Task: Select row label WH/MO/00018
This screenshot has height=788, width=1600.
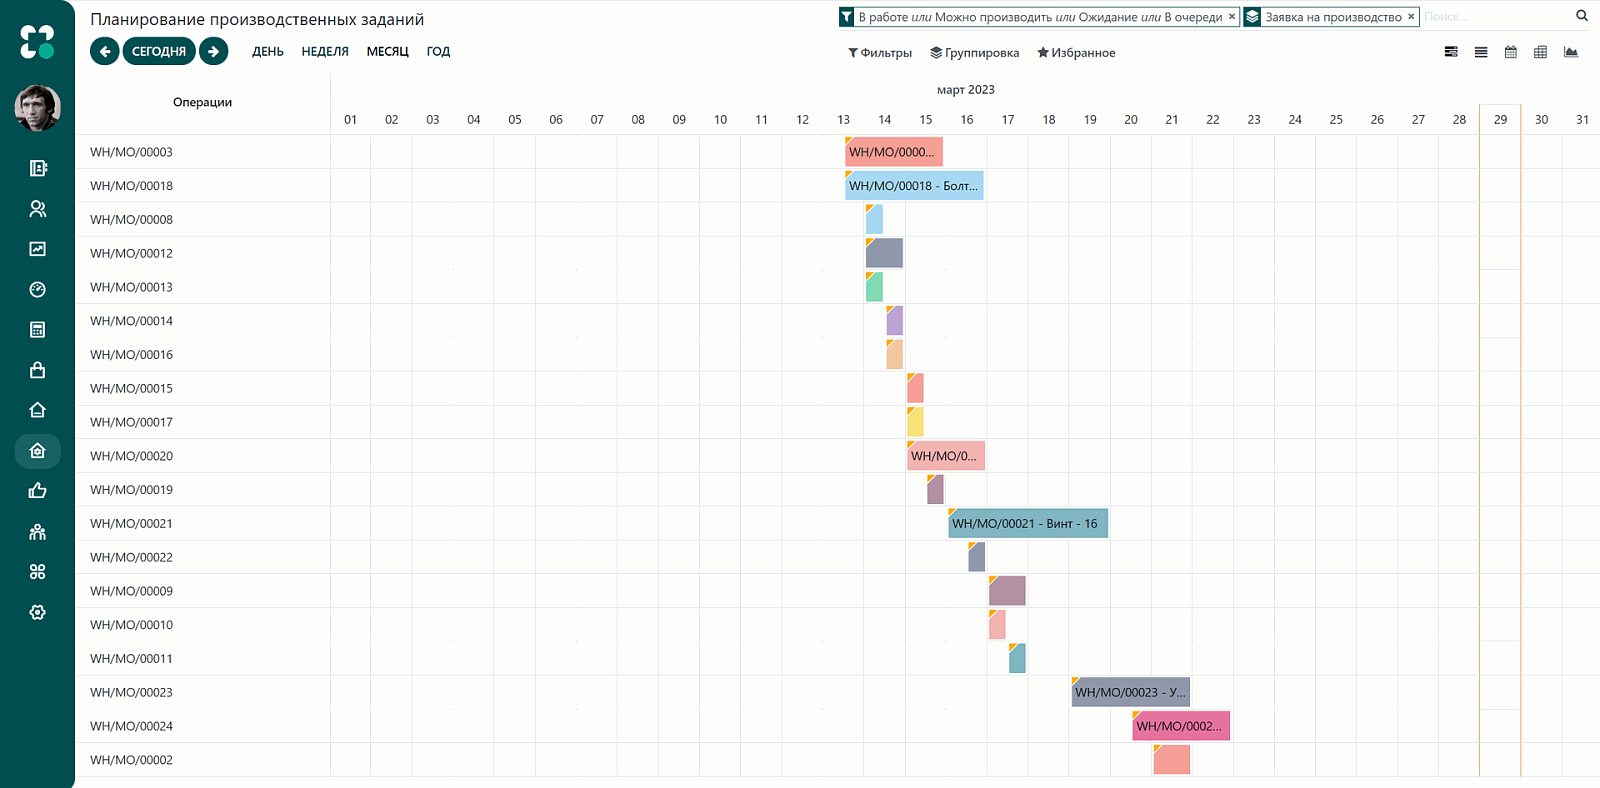Action: 131,186
